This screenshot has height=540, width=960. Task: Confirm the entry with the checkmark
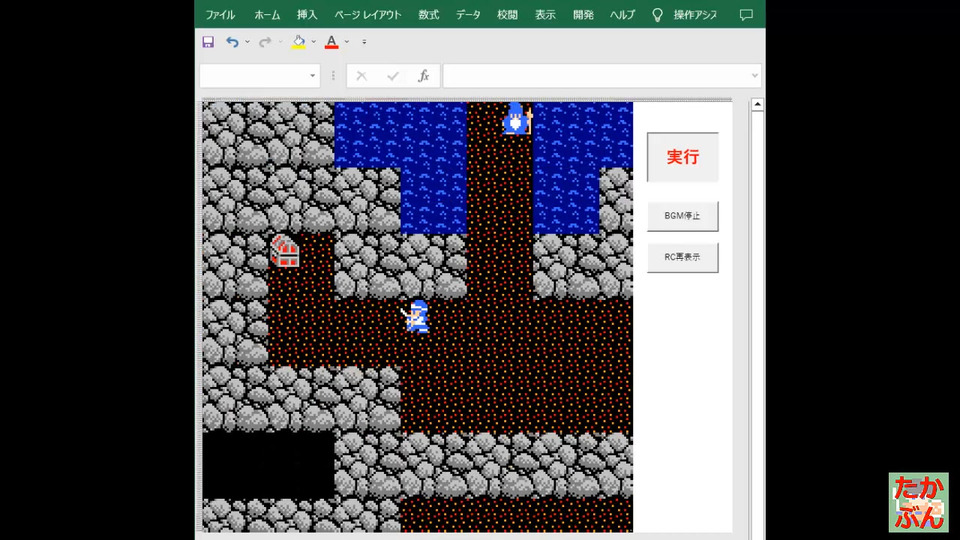tap(393, 76)
